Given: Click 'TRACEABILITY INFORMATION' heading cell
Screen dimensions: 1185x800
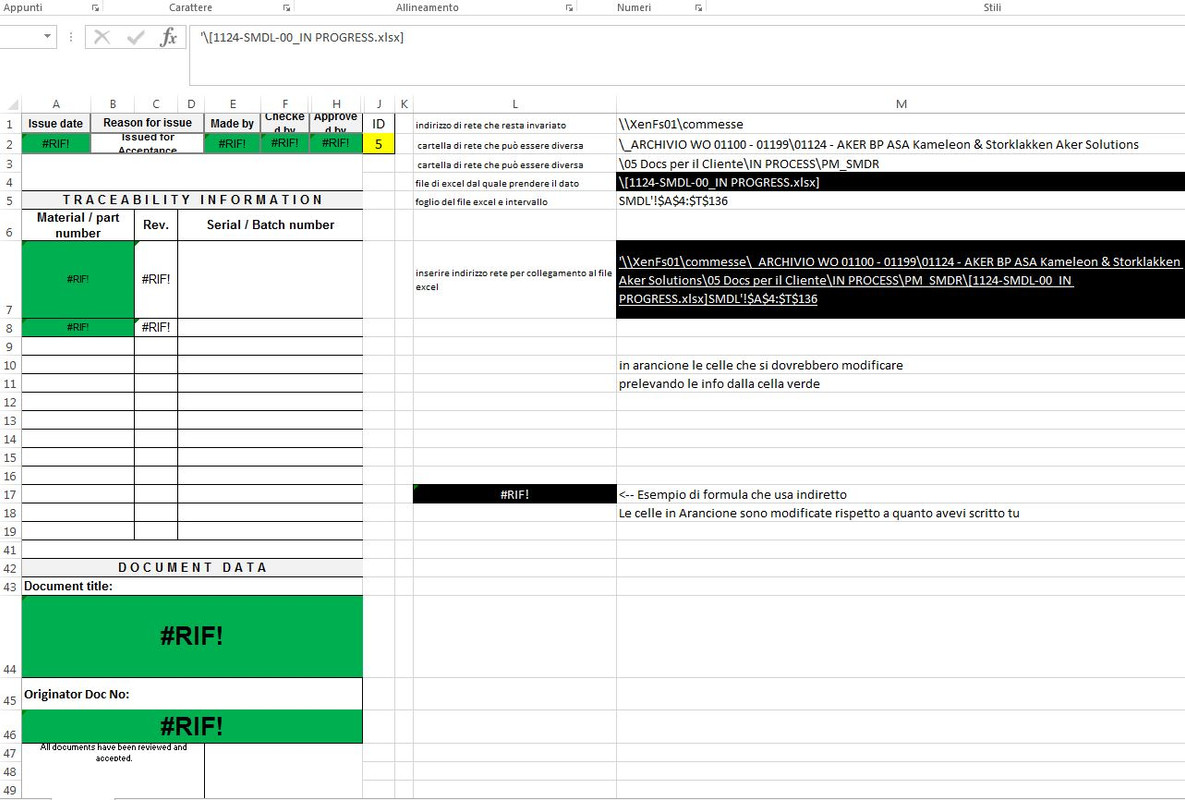Looking at the screenshot, I should click(192, 200).
